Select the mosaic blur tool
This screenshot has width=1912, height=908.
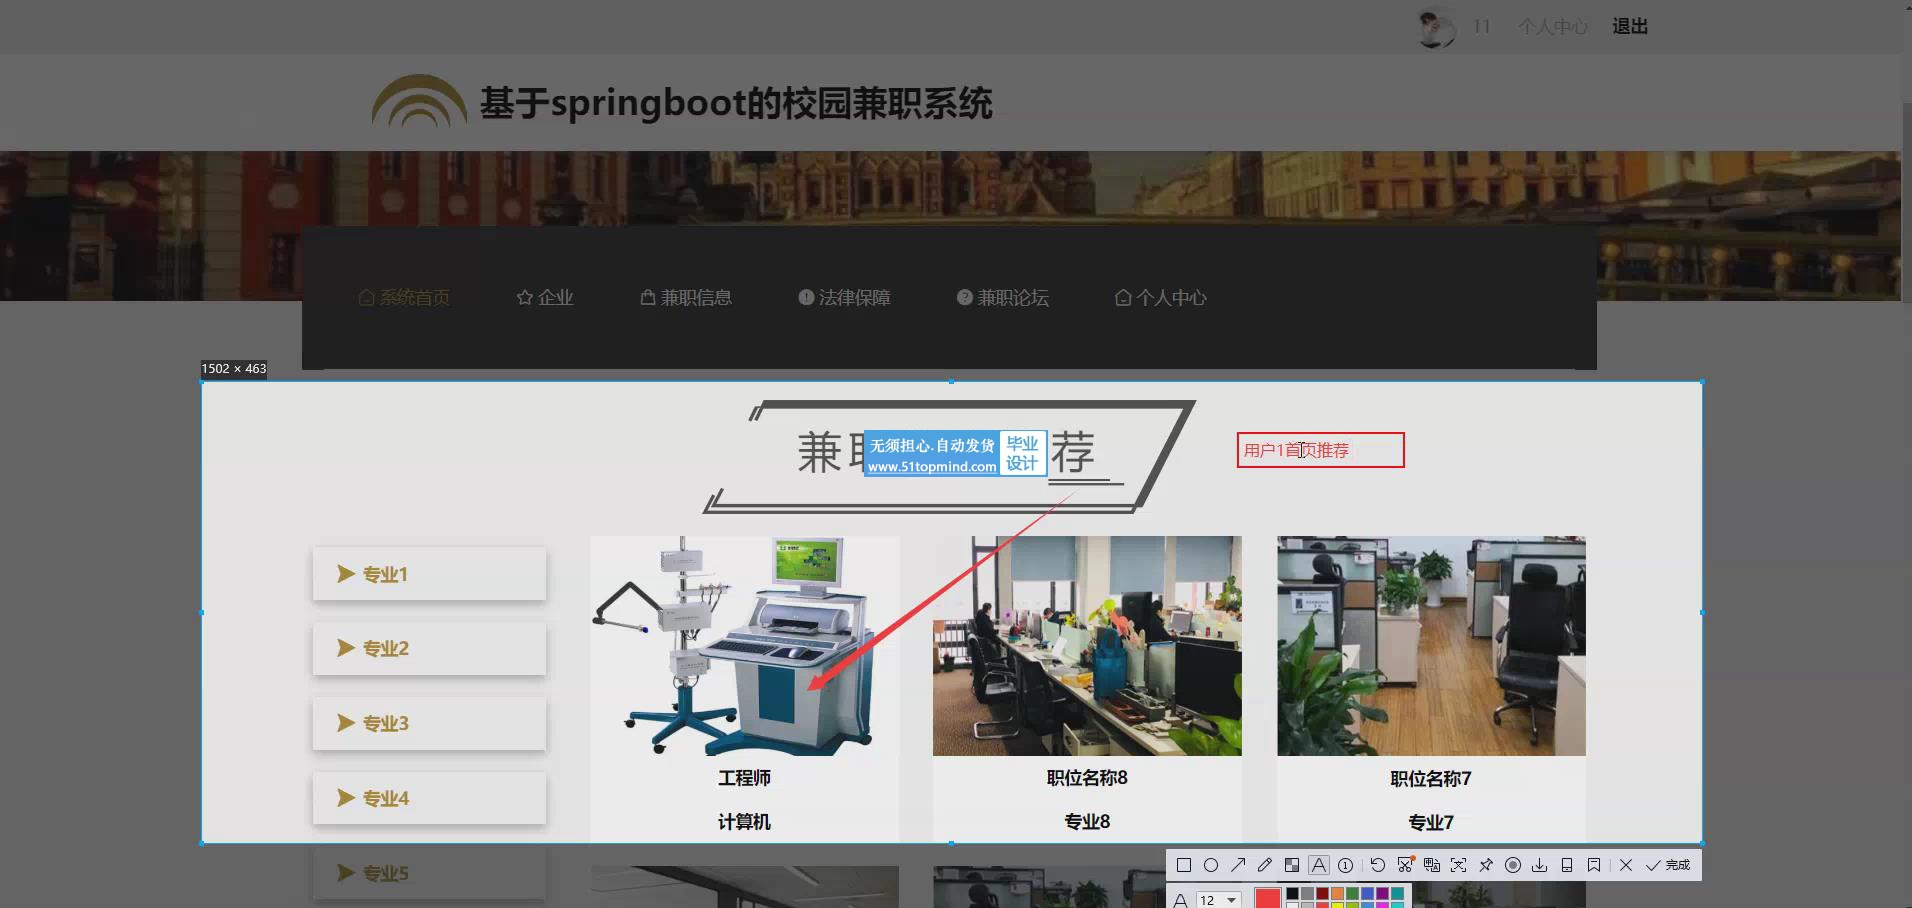click(1292, 865)
